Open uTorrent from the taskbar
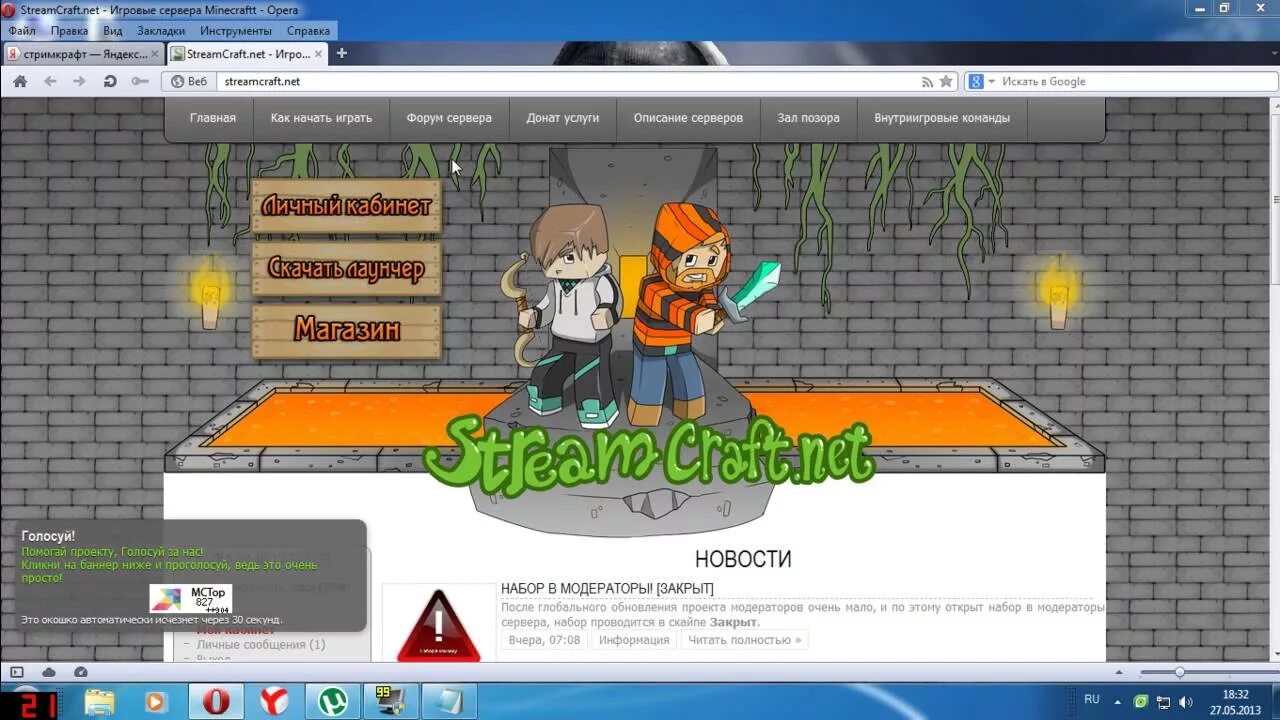 (332, 702)
